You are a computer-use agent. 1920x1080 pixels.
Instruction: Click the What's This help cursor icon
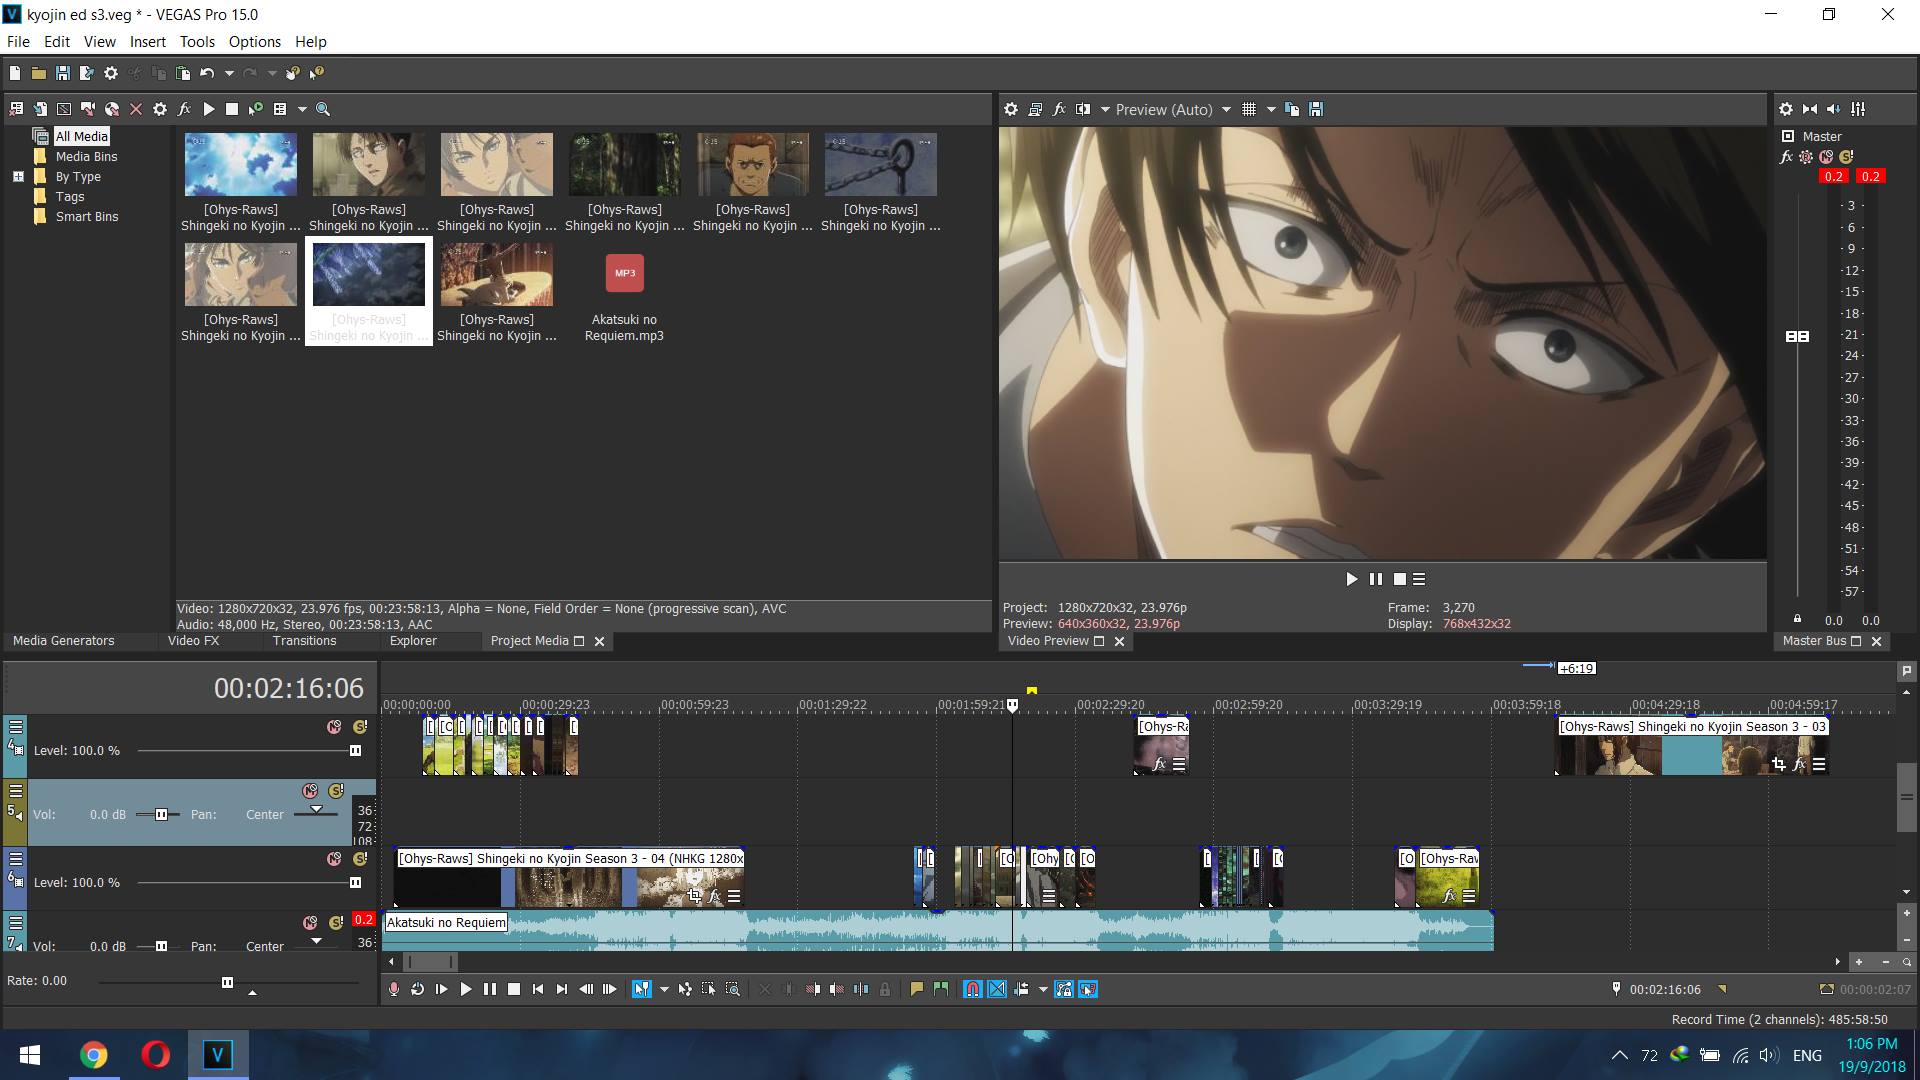pos(317,73)
